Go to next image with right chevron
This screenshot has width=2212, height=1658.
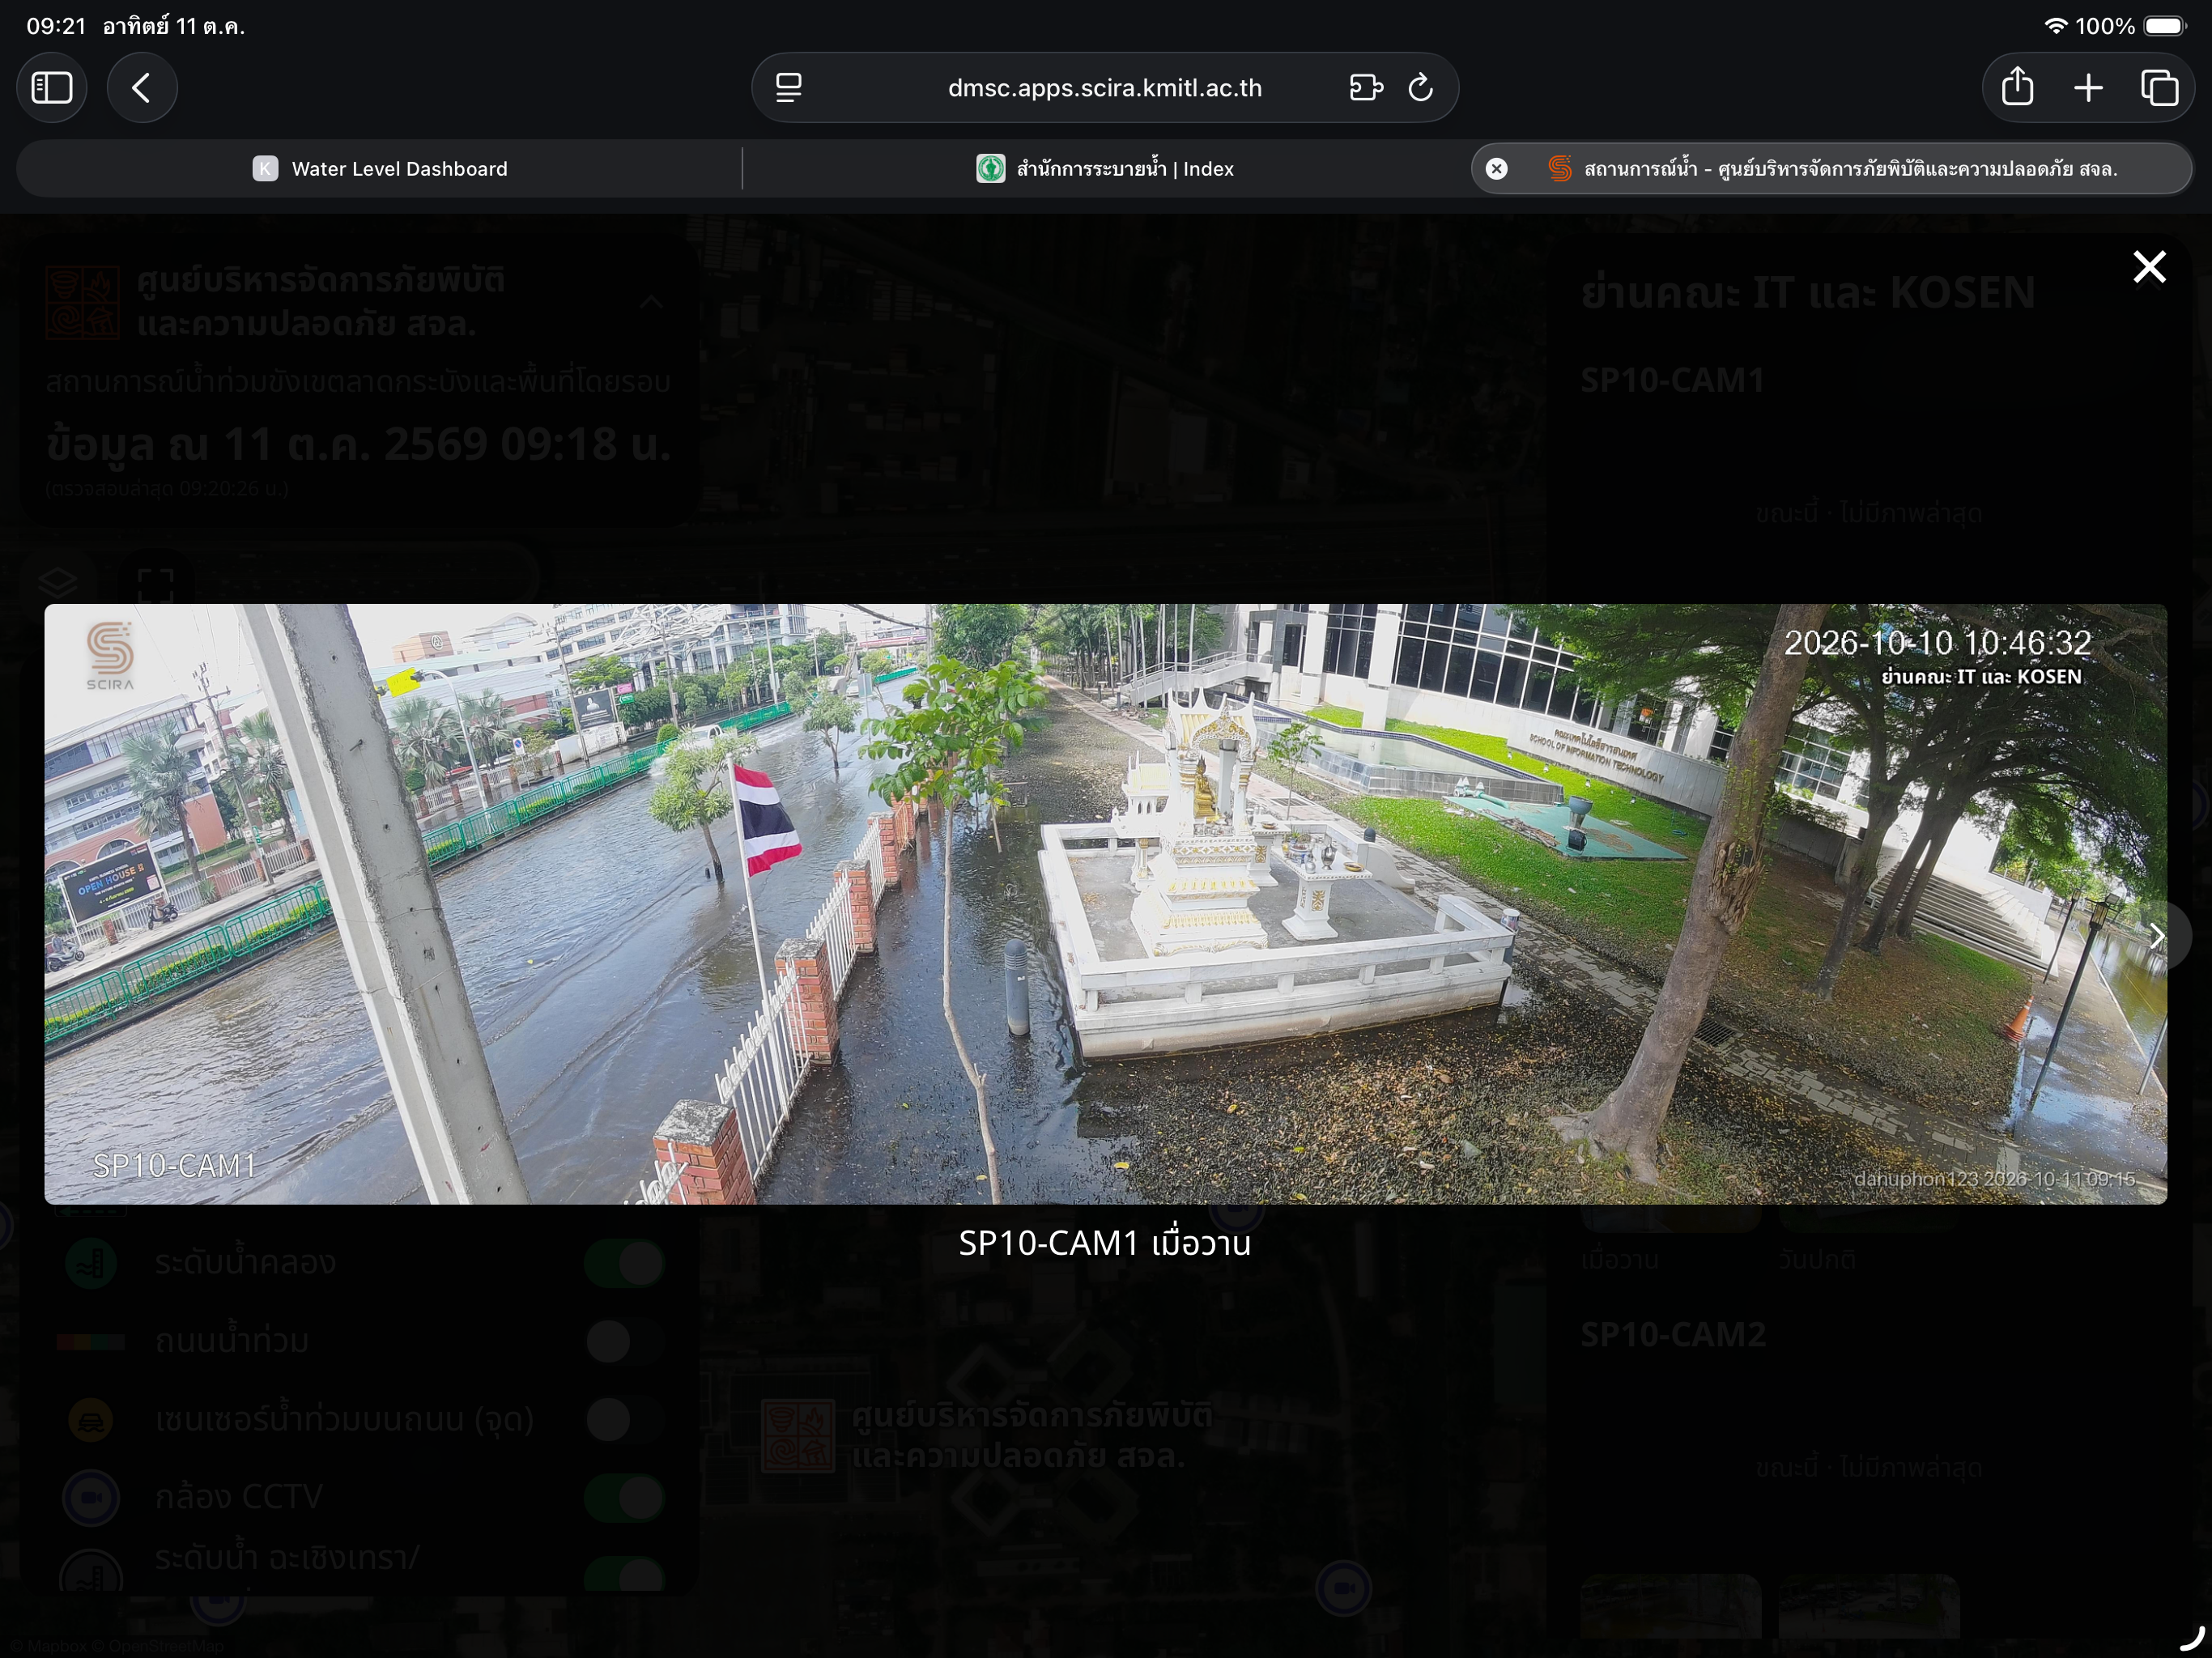[2156, 936]
